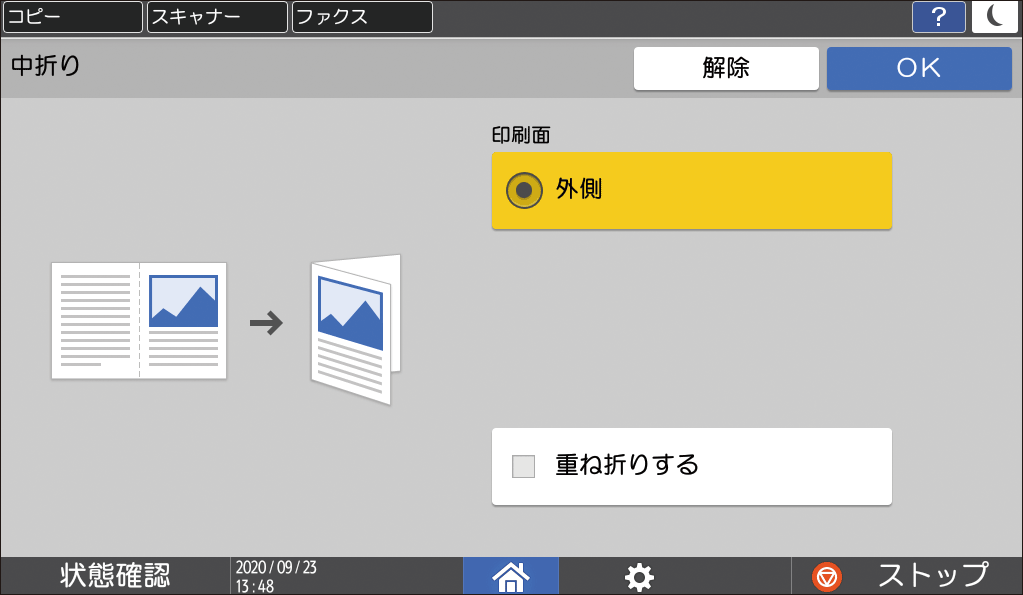Switch to the コピー tab
This screenshot has width=1023, height=595.
coord(72,17)
